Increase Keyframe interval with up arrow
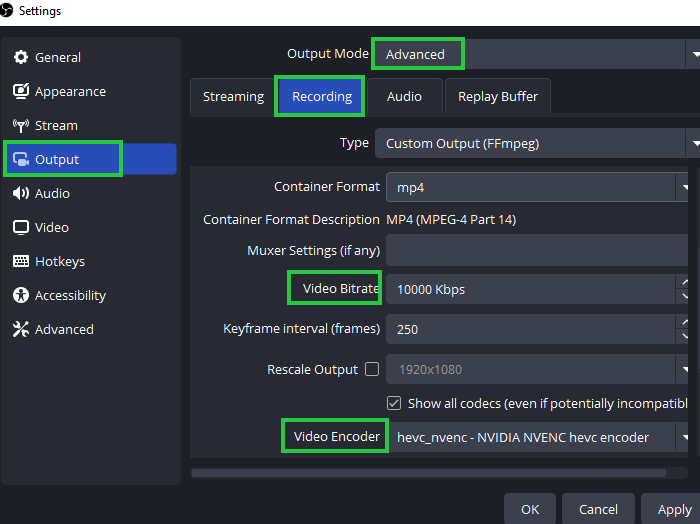The width and height of the screenshot is (700, 524). pyautogui.click(x=683, y=321)
